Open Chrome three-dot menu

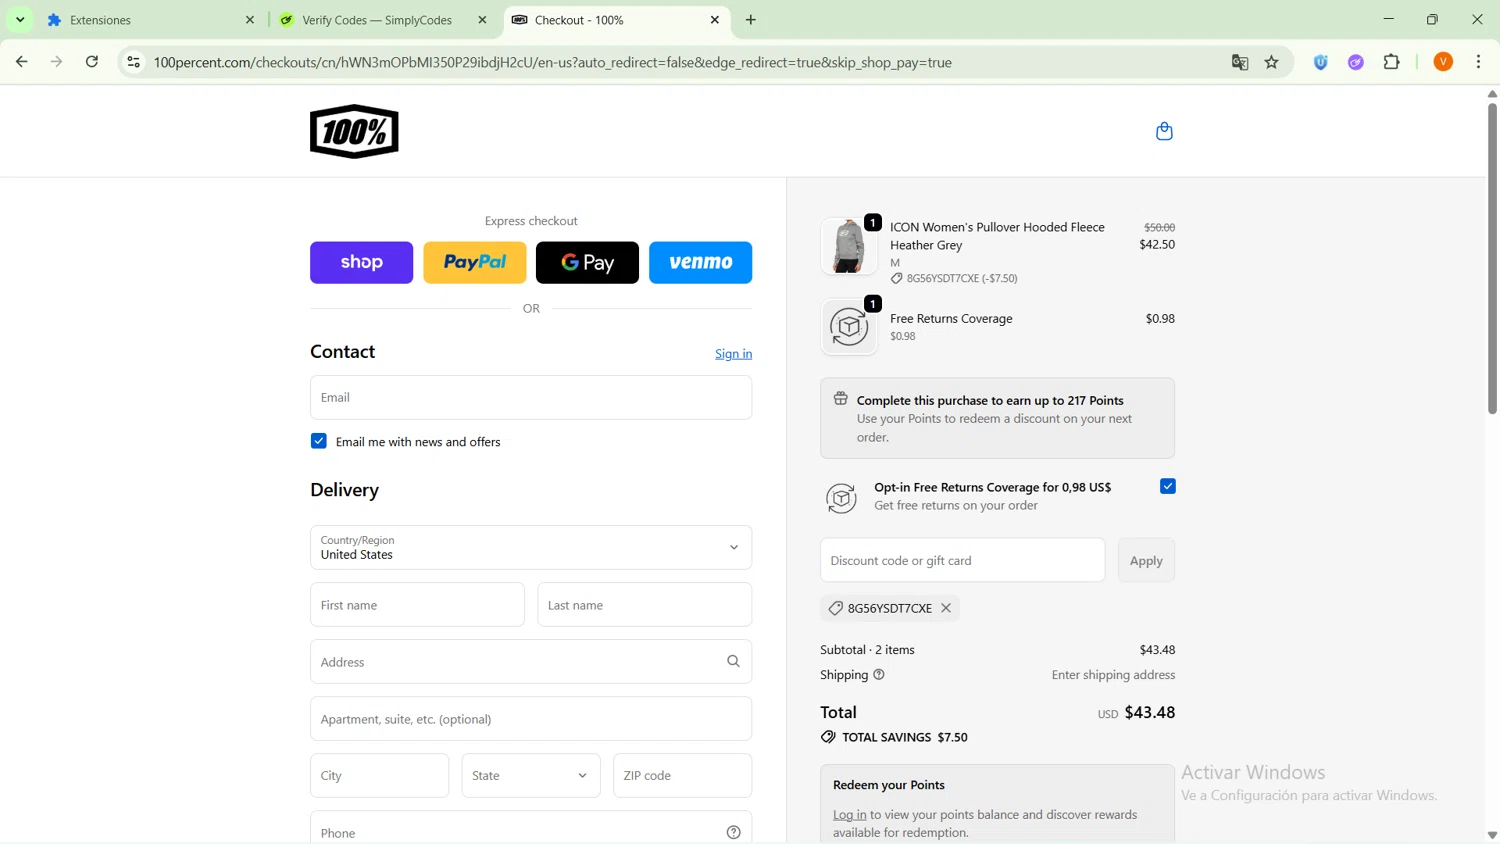[x=1479, y=62]
